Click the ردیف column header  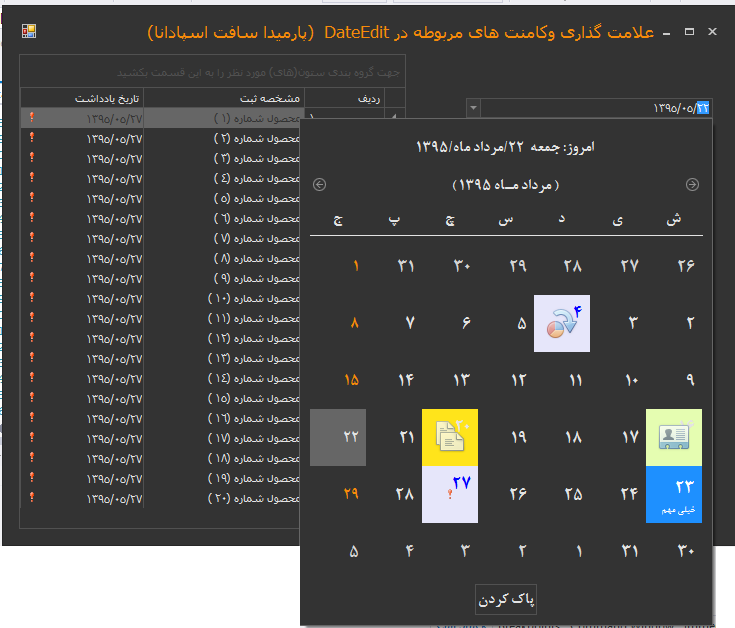point(354,98)
